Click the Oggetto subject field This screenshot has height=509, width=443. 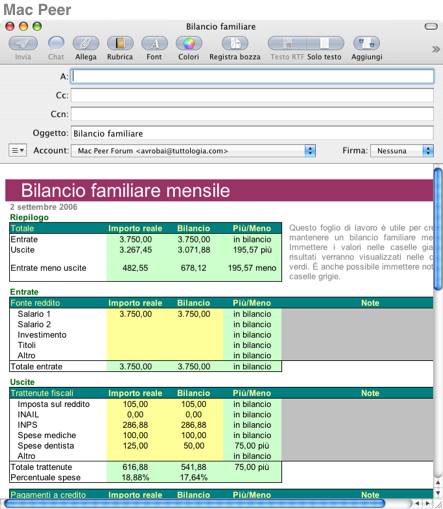click(x=252, y=133)
